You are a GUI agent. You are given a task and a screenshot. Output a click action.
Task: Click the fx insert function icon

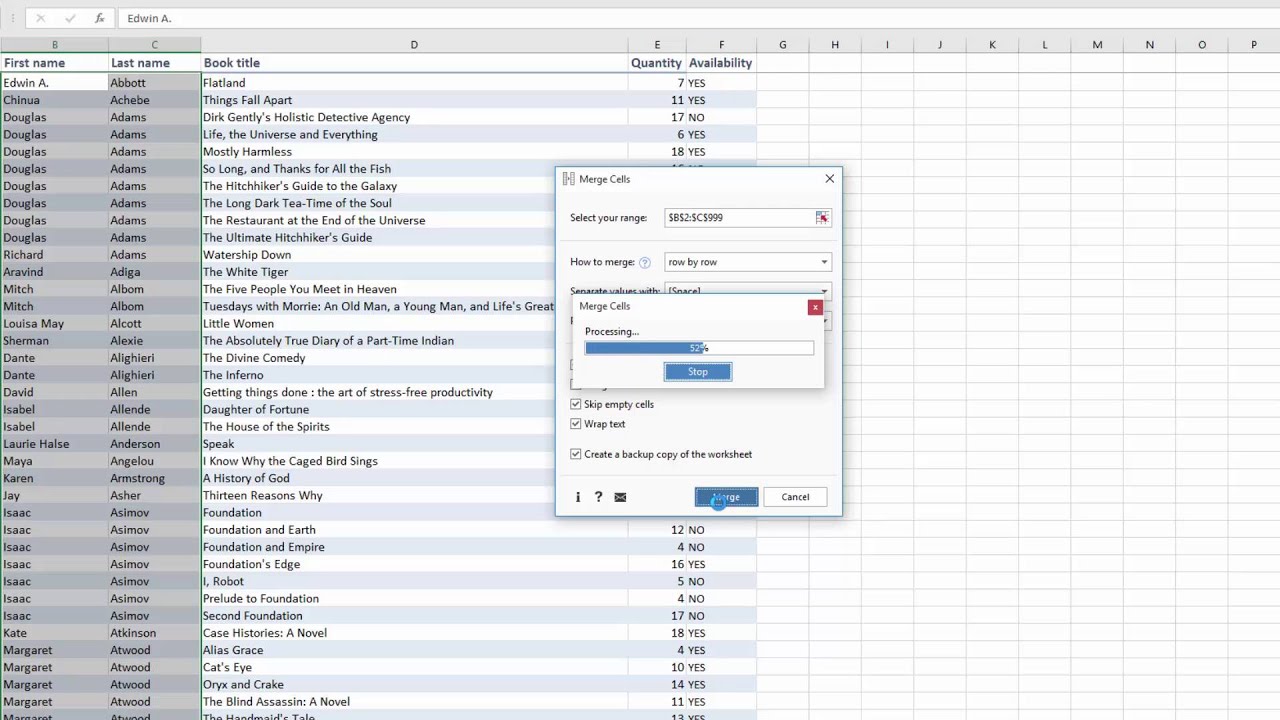point(99,18)
